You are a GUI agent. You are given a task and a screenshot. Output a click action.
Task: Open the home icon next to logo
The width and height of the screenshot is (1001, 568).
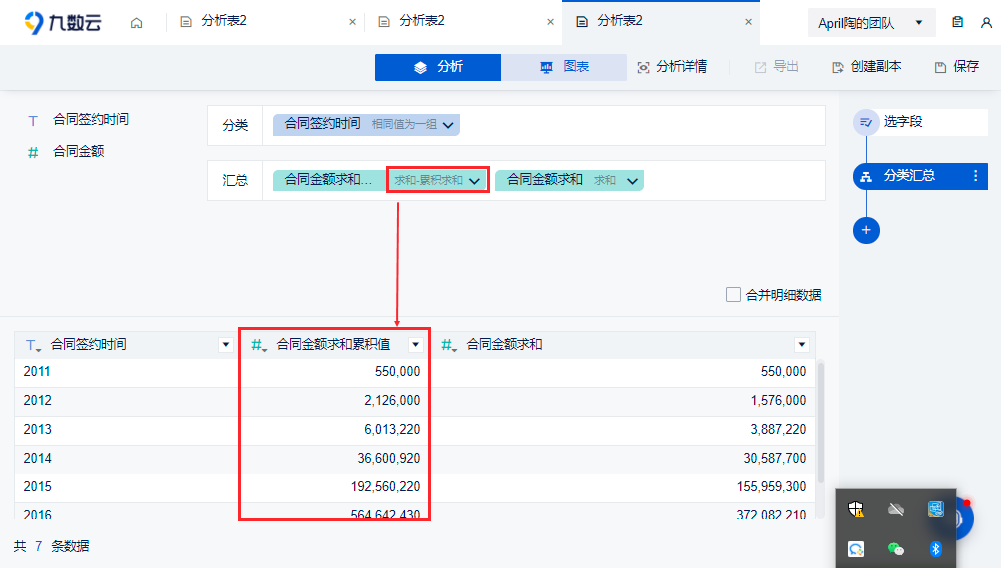[137, 23]
